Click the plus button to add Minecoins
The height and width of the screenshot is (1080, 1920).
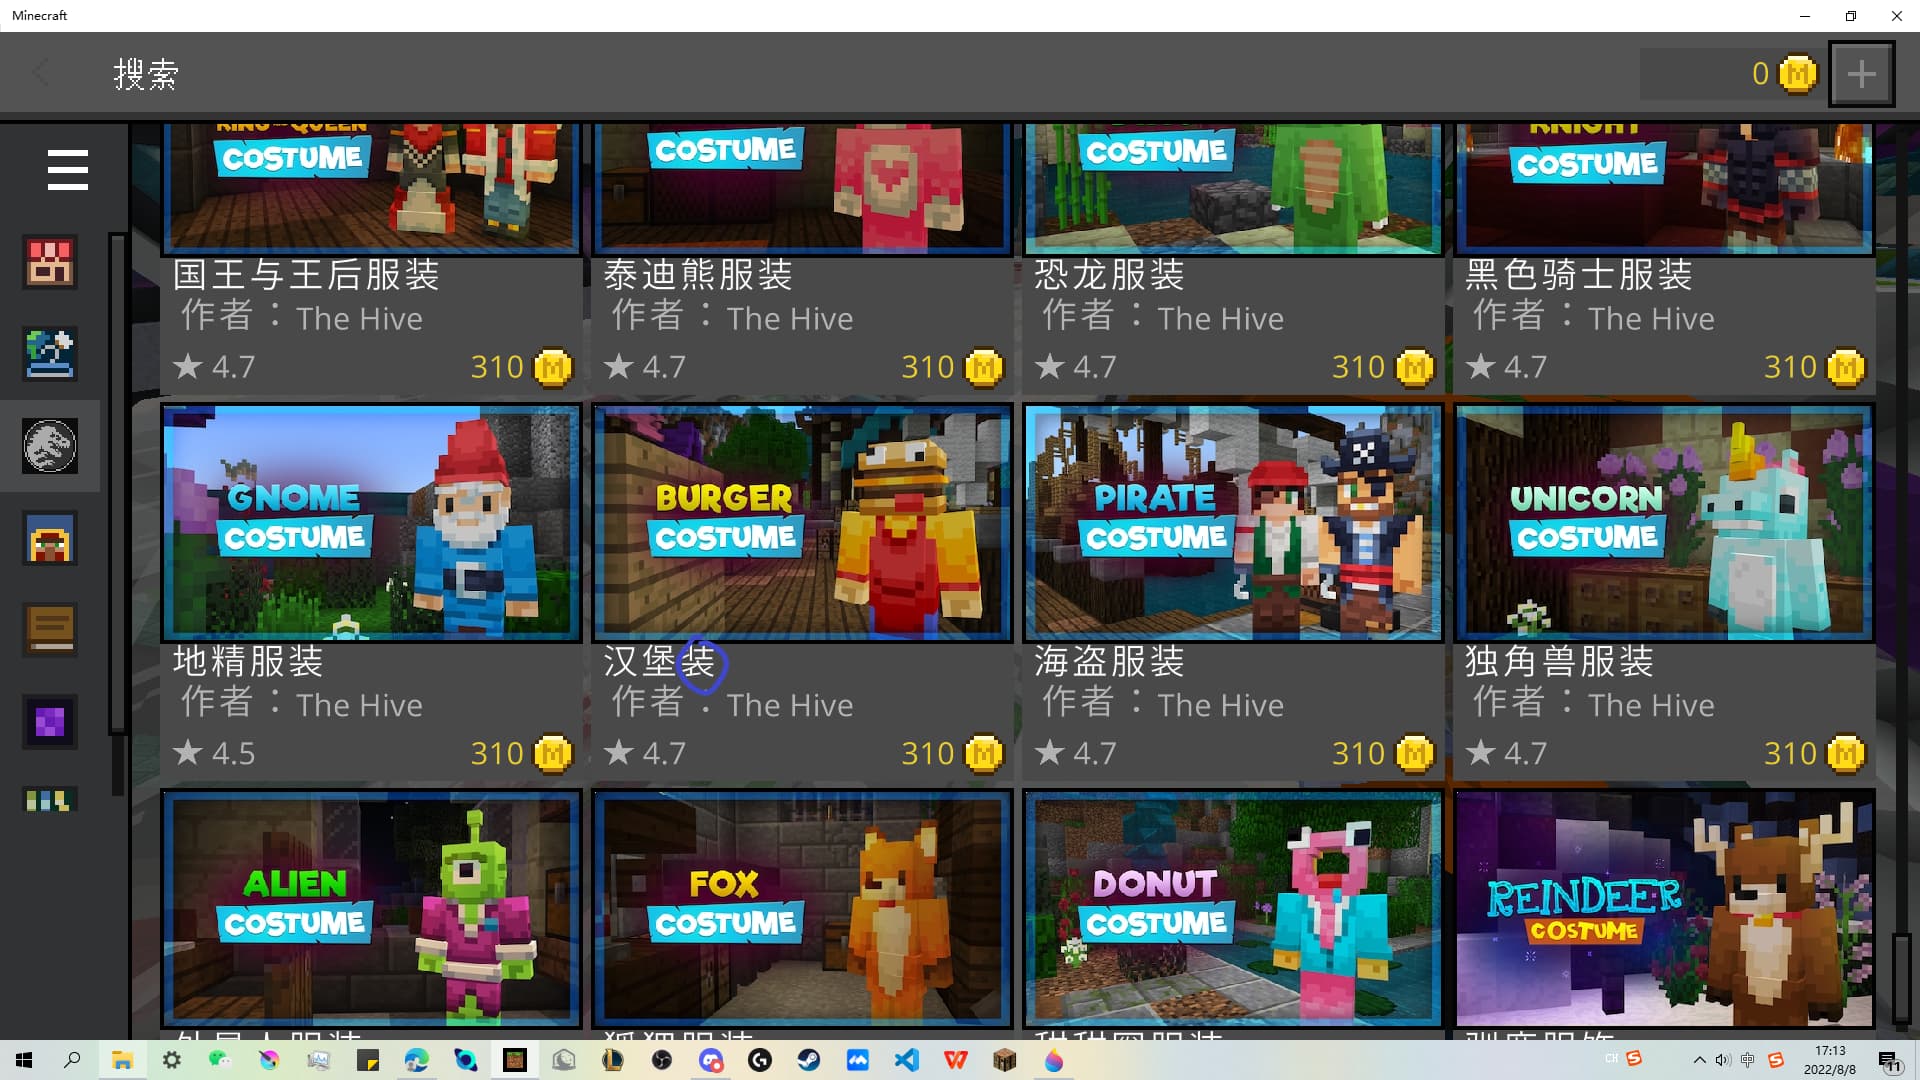[1861, 74]
